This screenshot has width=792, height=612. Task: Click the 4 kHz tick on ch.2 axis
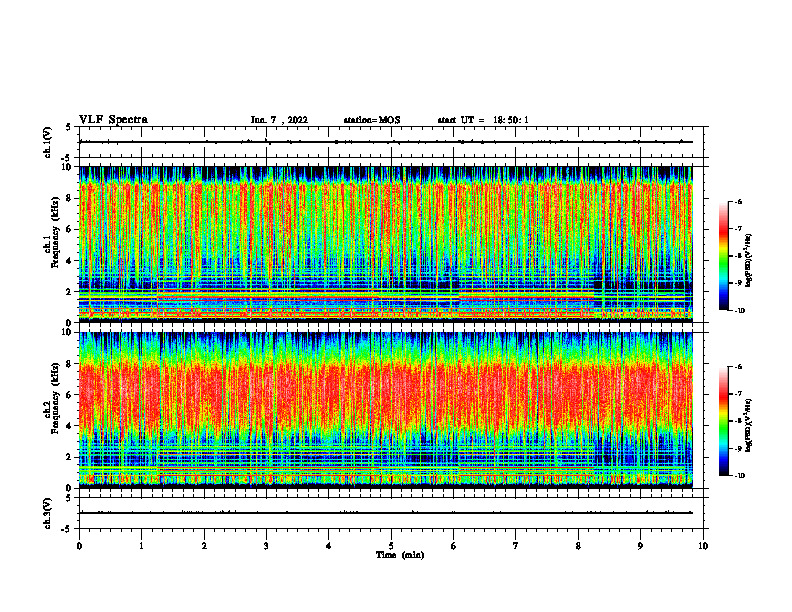[x=70, y=426]
